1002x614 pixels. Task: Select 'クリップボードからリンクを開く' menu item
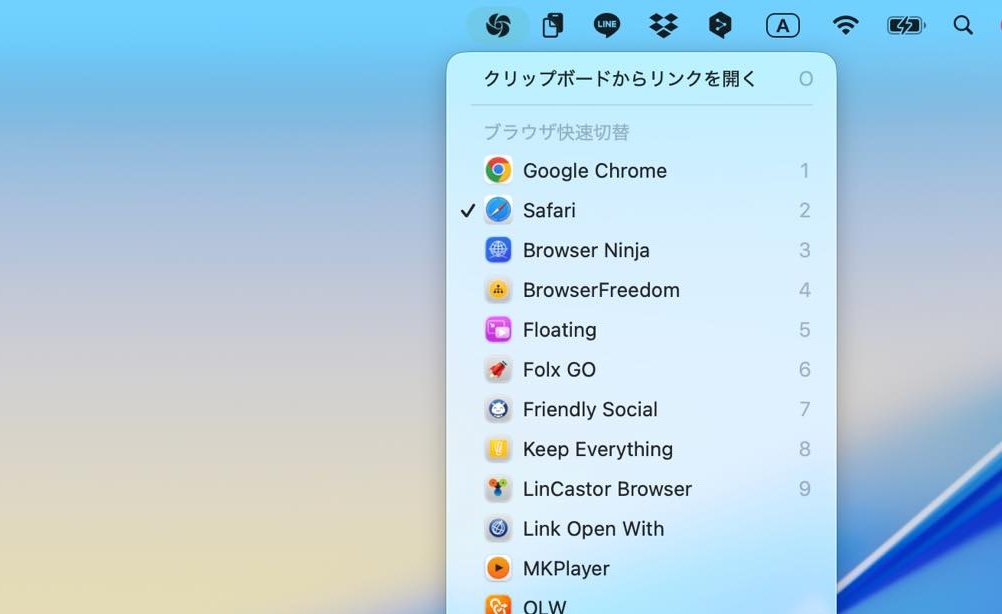620,79
